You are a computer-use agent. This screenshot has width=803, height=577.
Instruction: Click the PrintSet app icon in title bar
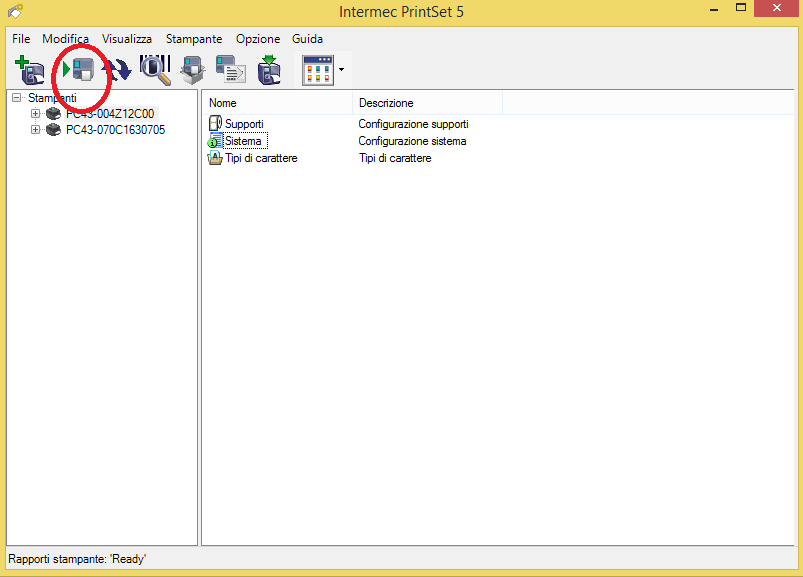point(15,11)
